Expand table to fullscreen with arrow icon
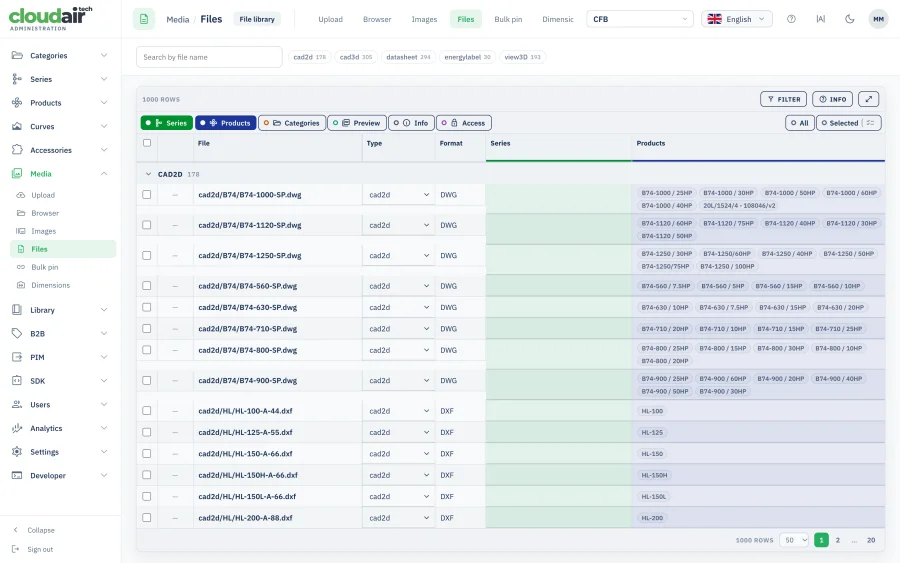 [x=868, y=99]
